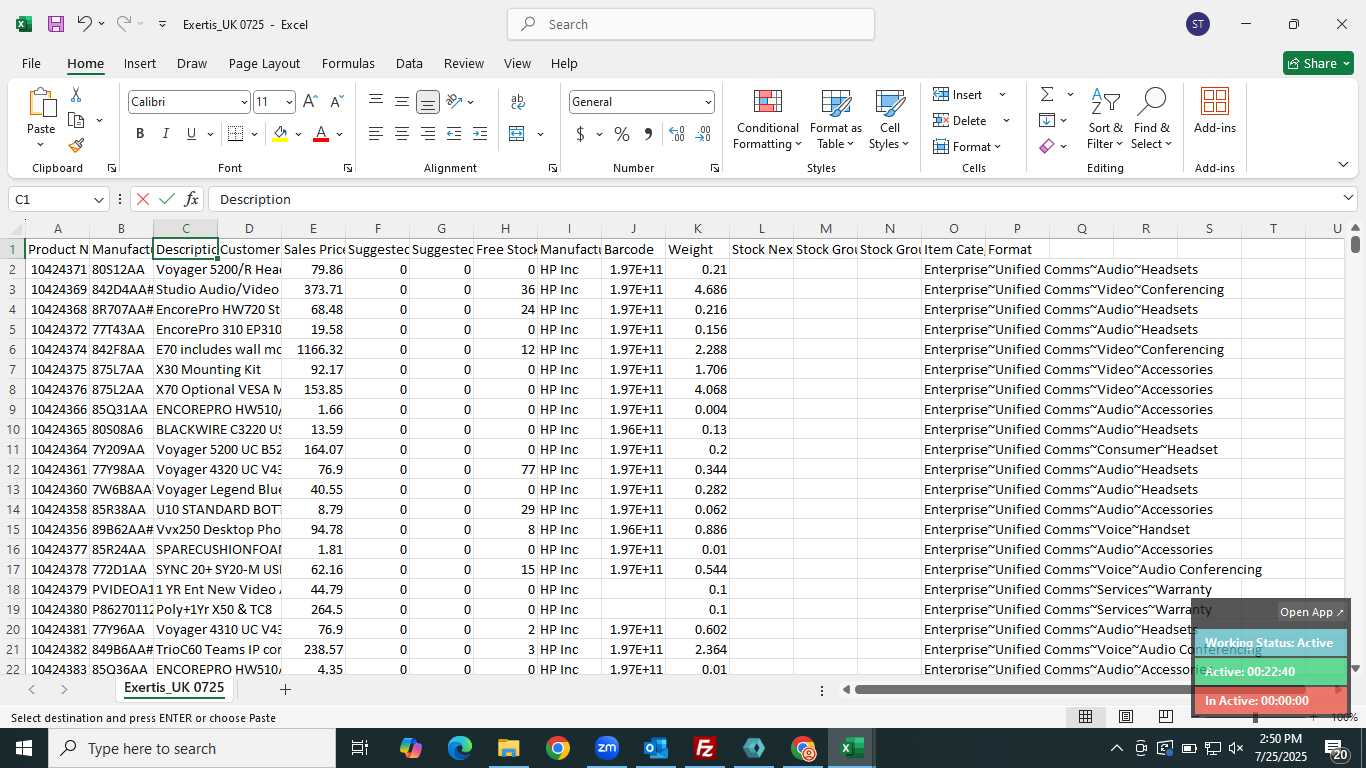Viewport: 1366px width, 768px height.
Task: Toggle Italic formatting
Action: coord(166,134)
